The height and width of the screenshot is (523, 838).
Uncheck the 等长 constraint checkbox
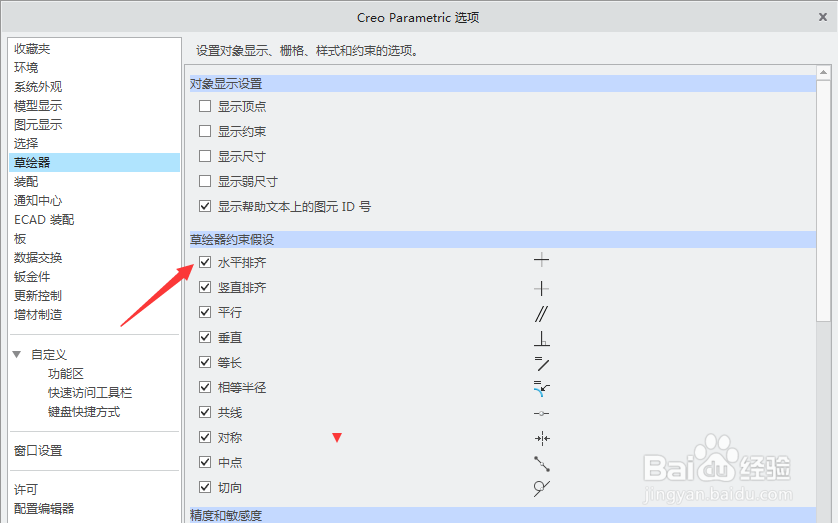(x=205, y=362)
